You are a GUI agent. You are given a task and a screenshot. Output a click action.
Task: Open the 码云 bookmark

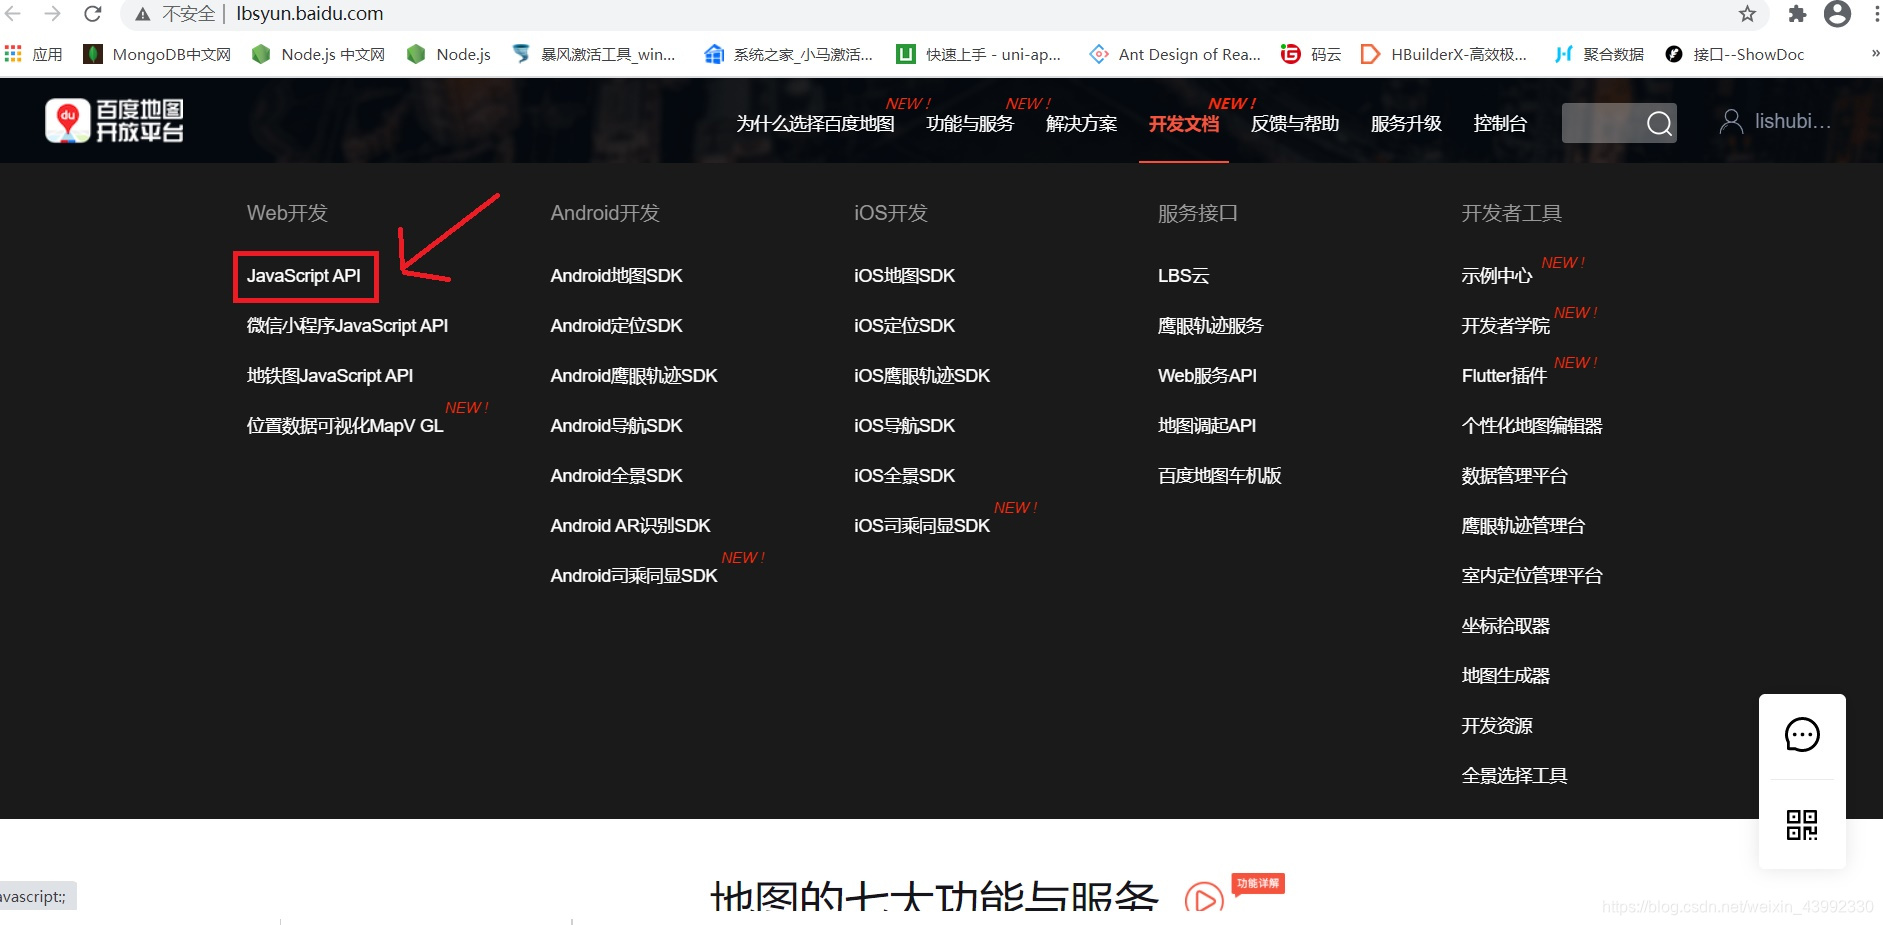[1311, 54]
